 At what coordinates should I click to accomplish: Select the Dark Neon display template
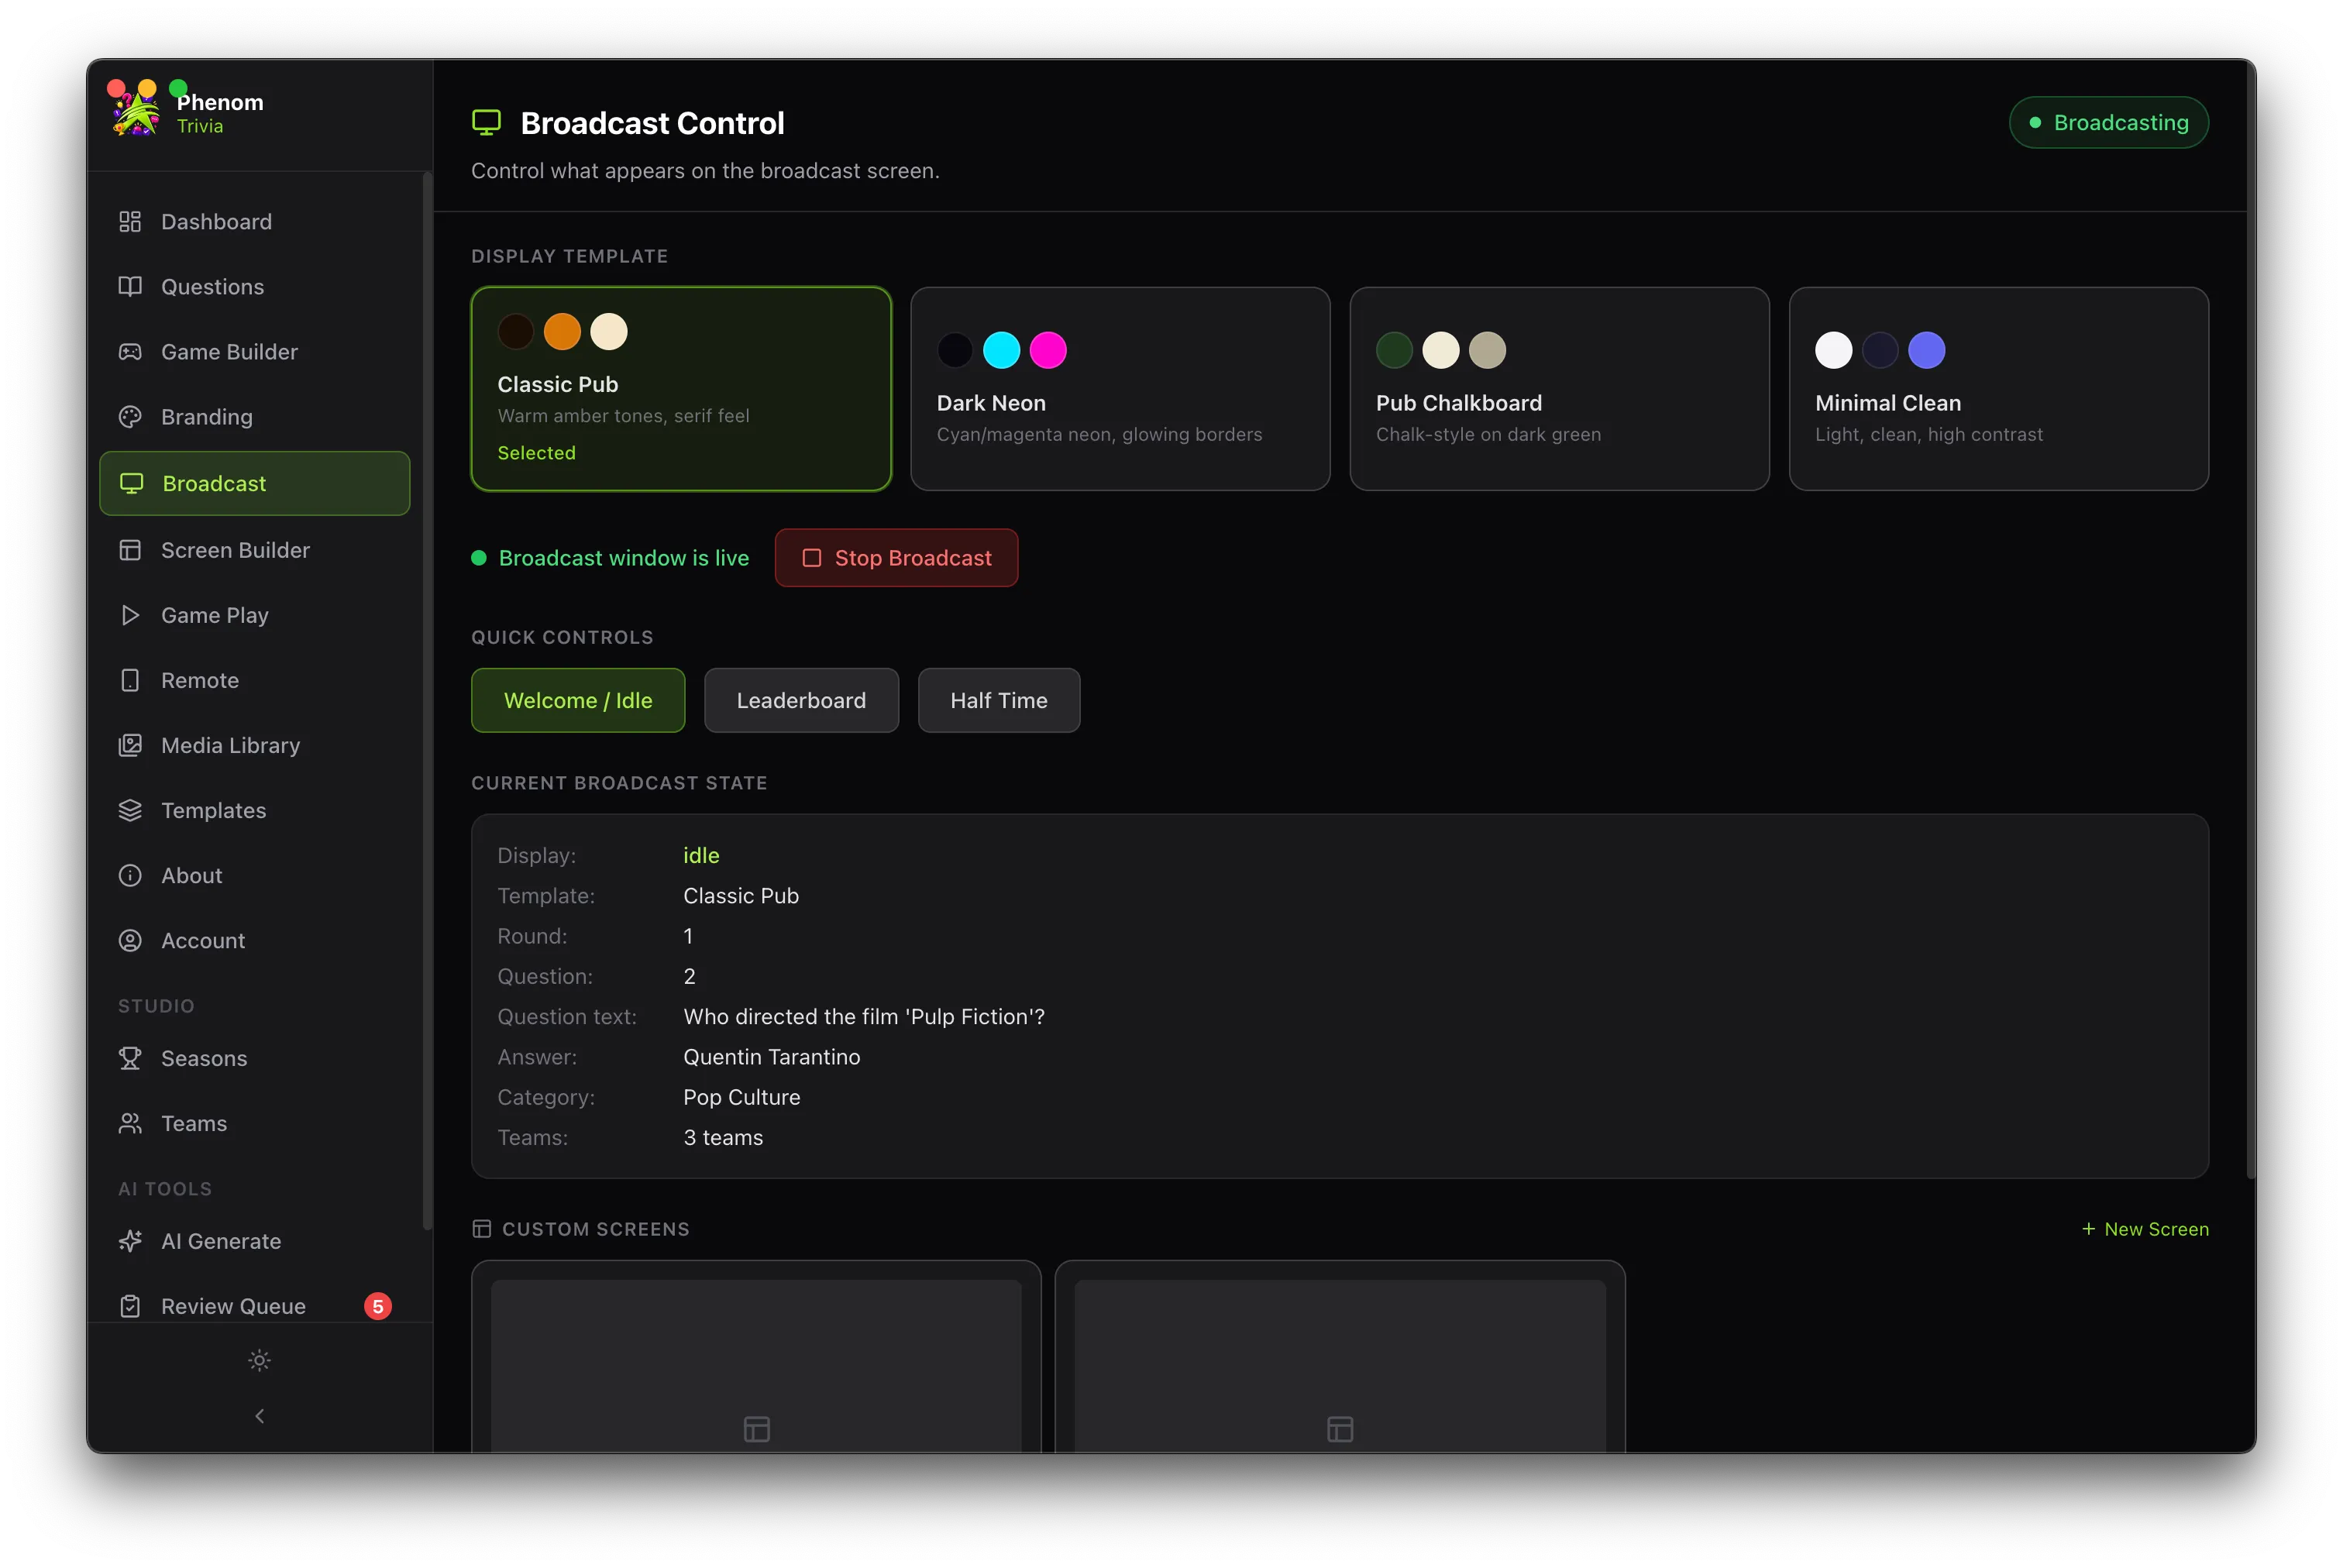[1120, 389]
